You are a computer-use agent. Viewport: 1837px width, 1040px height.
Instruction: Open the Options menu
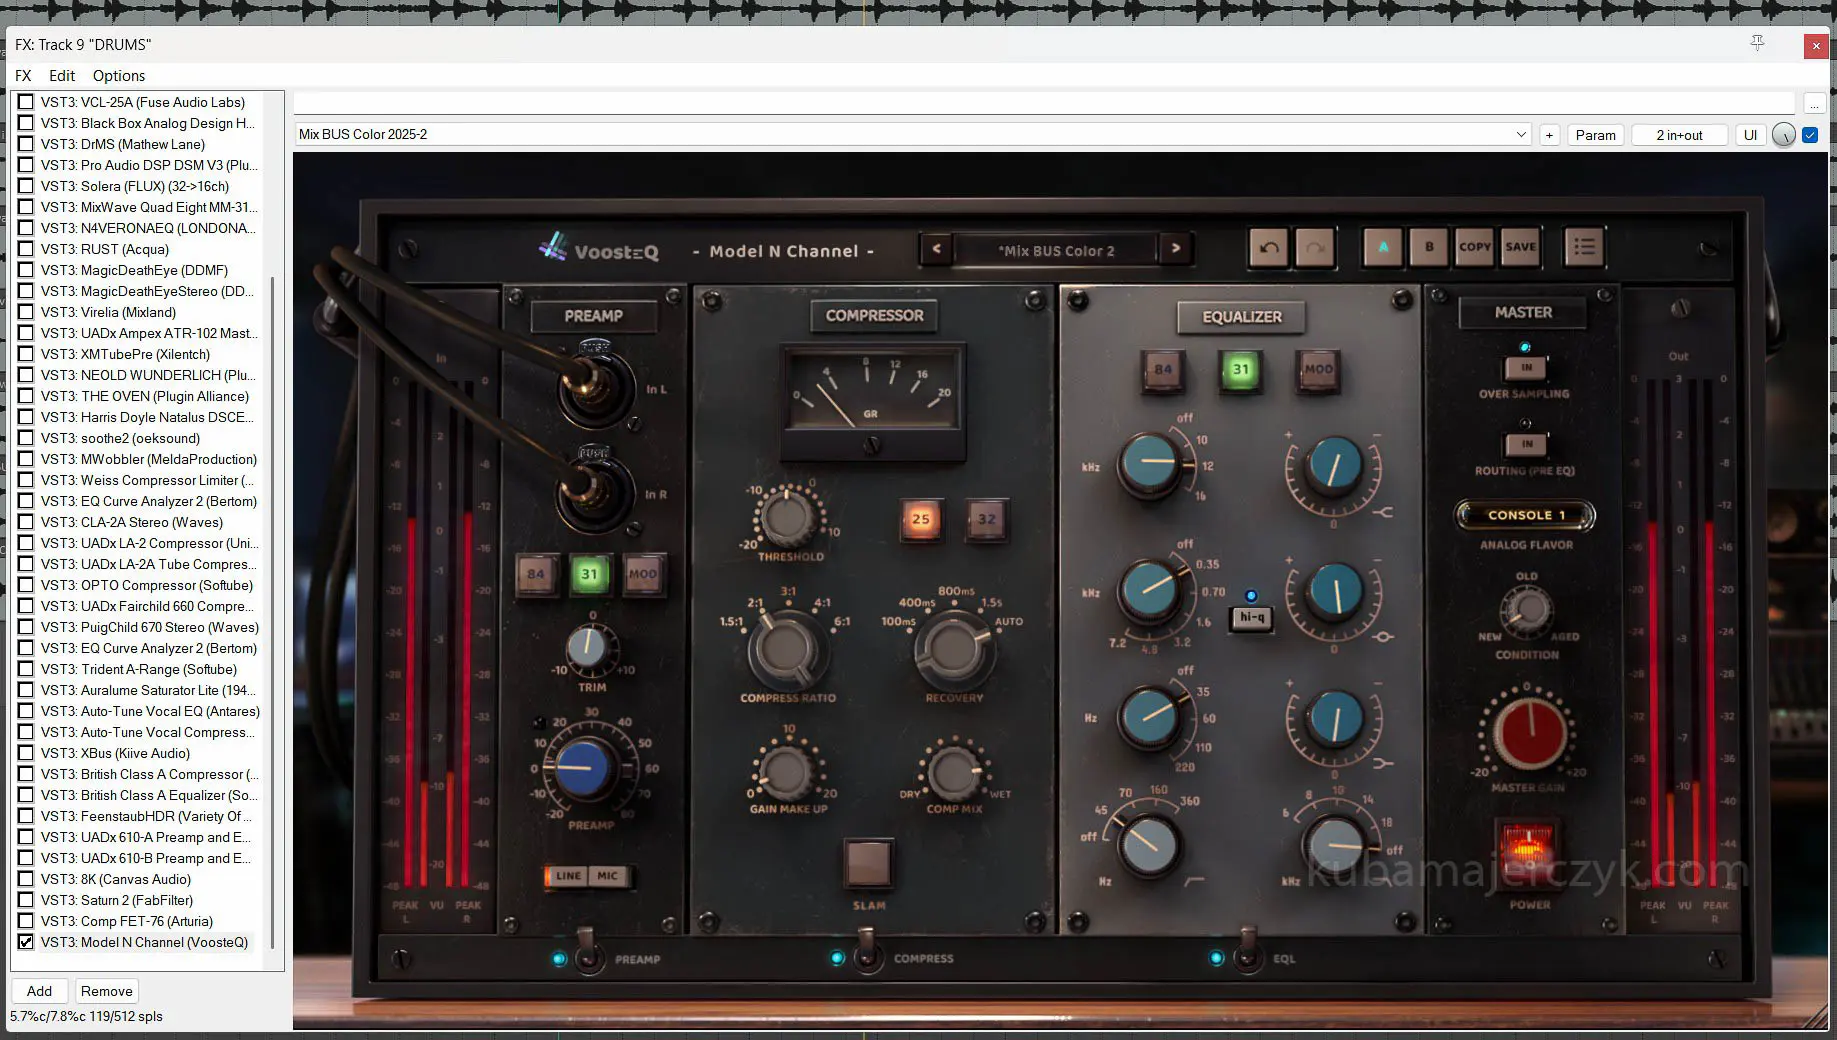pyautogui.click(x=118, y=76)
